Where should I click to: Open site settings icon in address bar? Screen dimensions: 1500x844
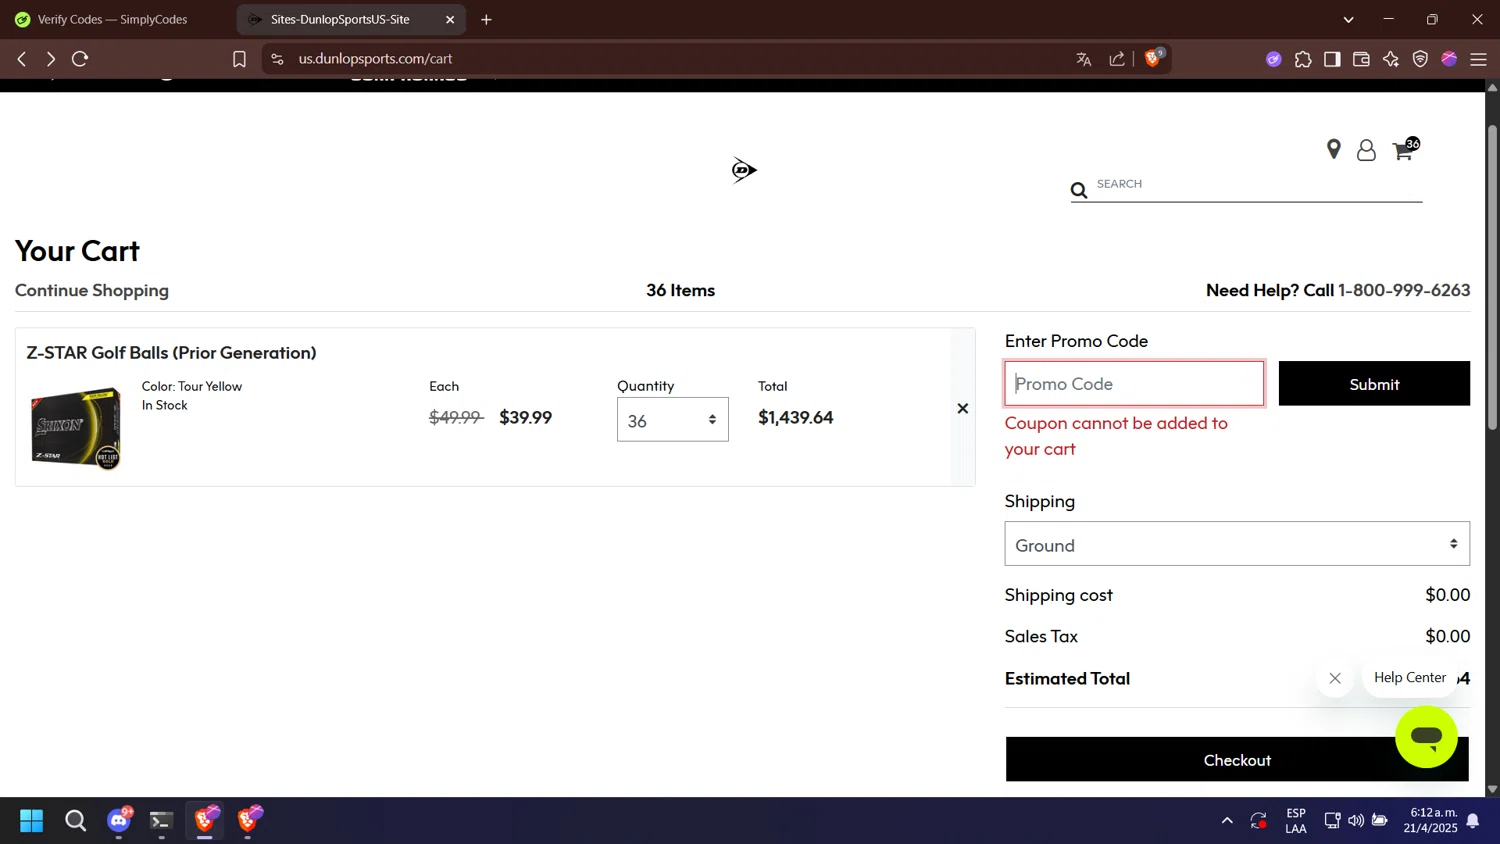pos(277,59)
